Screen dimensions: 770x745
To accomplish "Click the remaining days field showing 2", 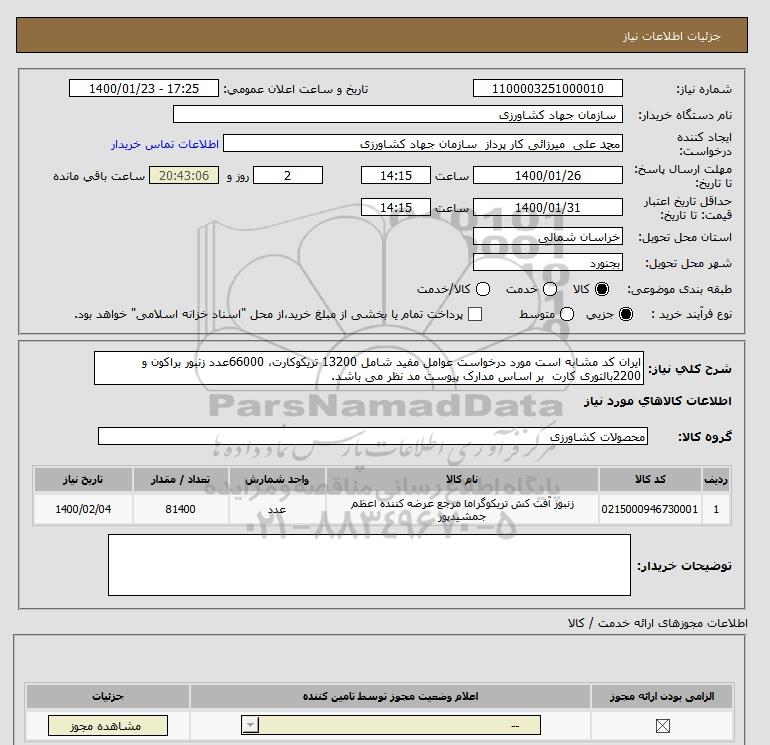I will coord(288,175).
